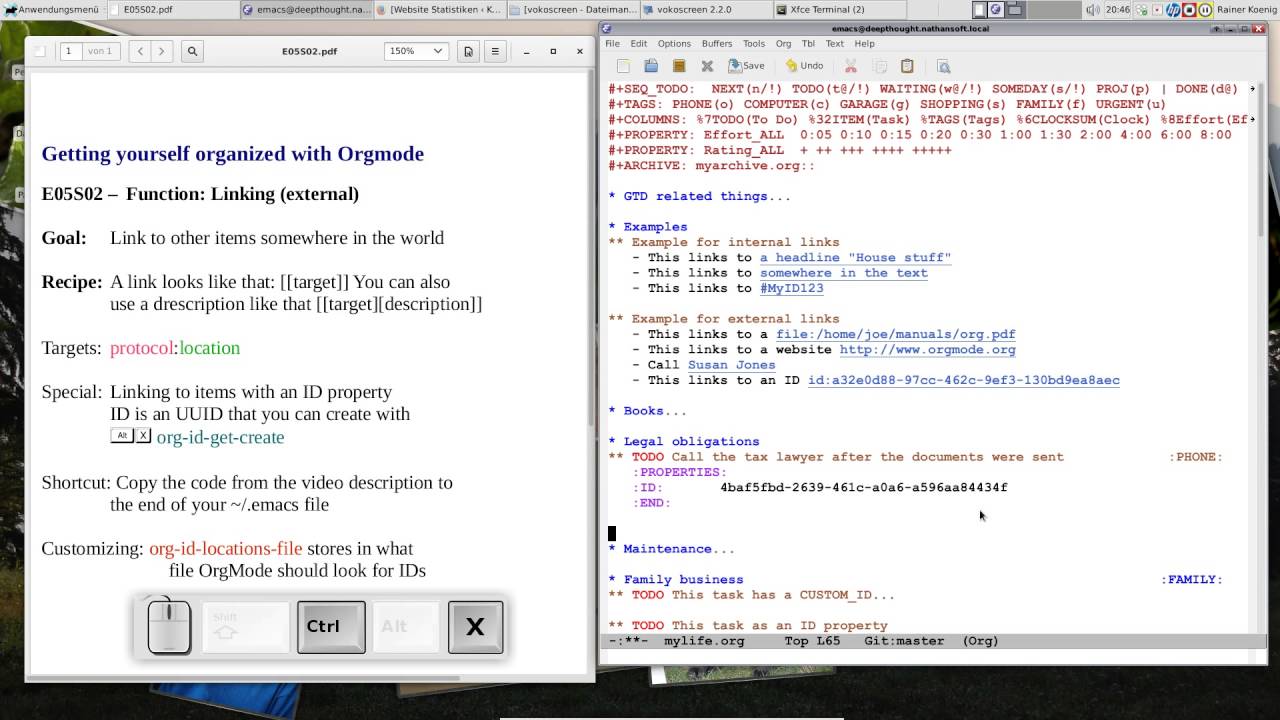This screenshot has height=720, width=1280.
Task: Open the Edit menu in Emacs
Action: [x=639, y=44]
